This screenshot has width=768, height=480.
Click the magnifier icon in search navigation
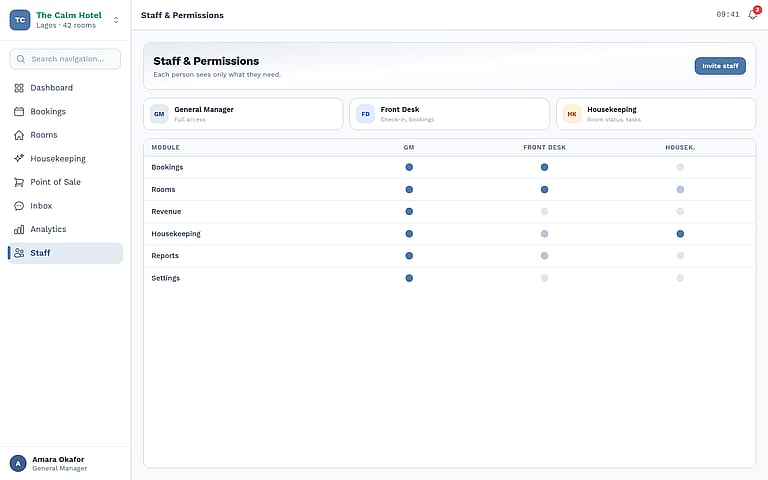click(21, 59)
